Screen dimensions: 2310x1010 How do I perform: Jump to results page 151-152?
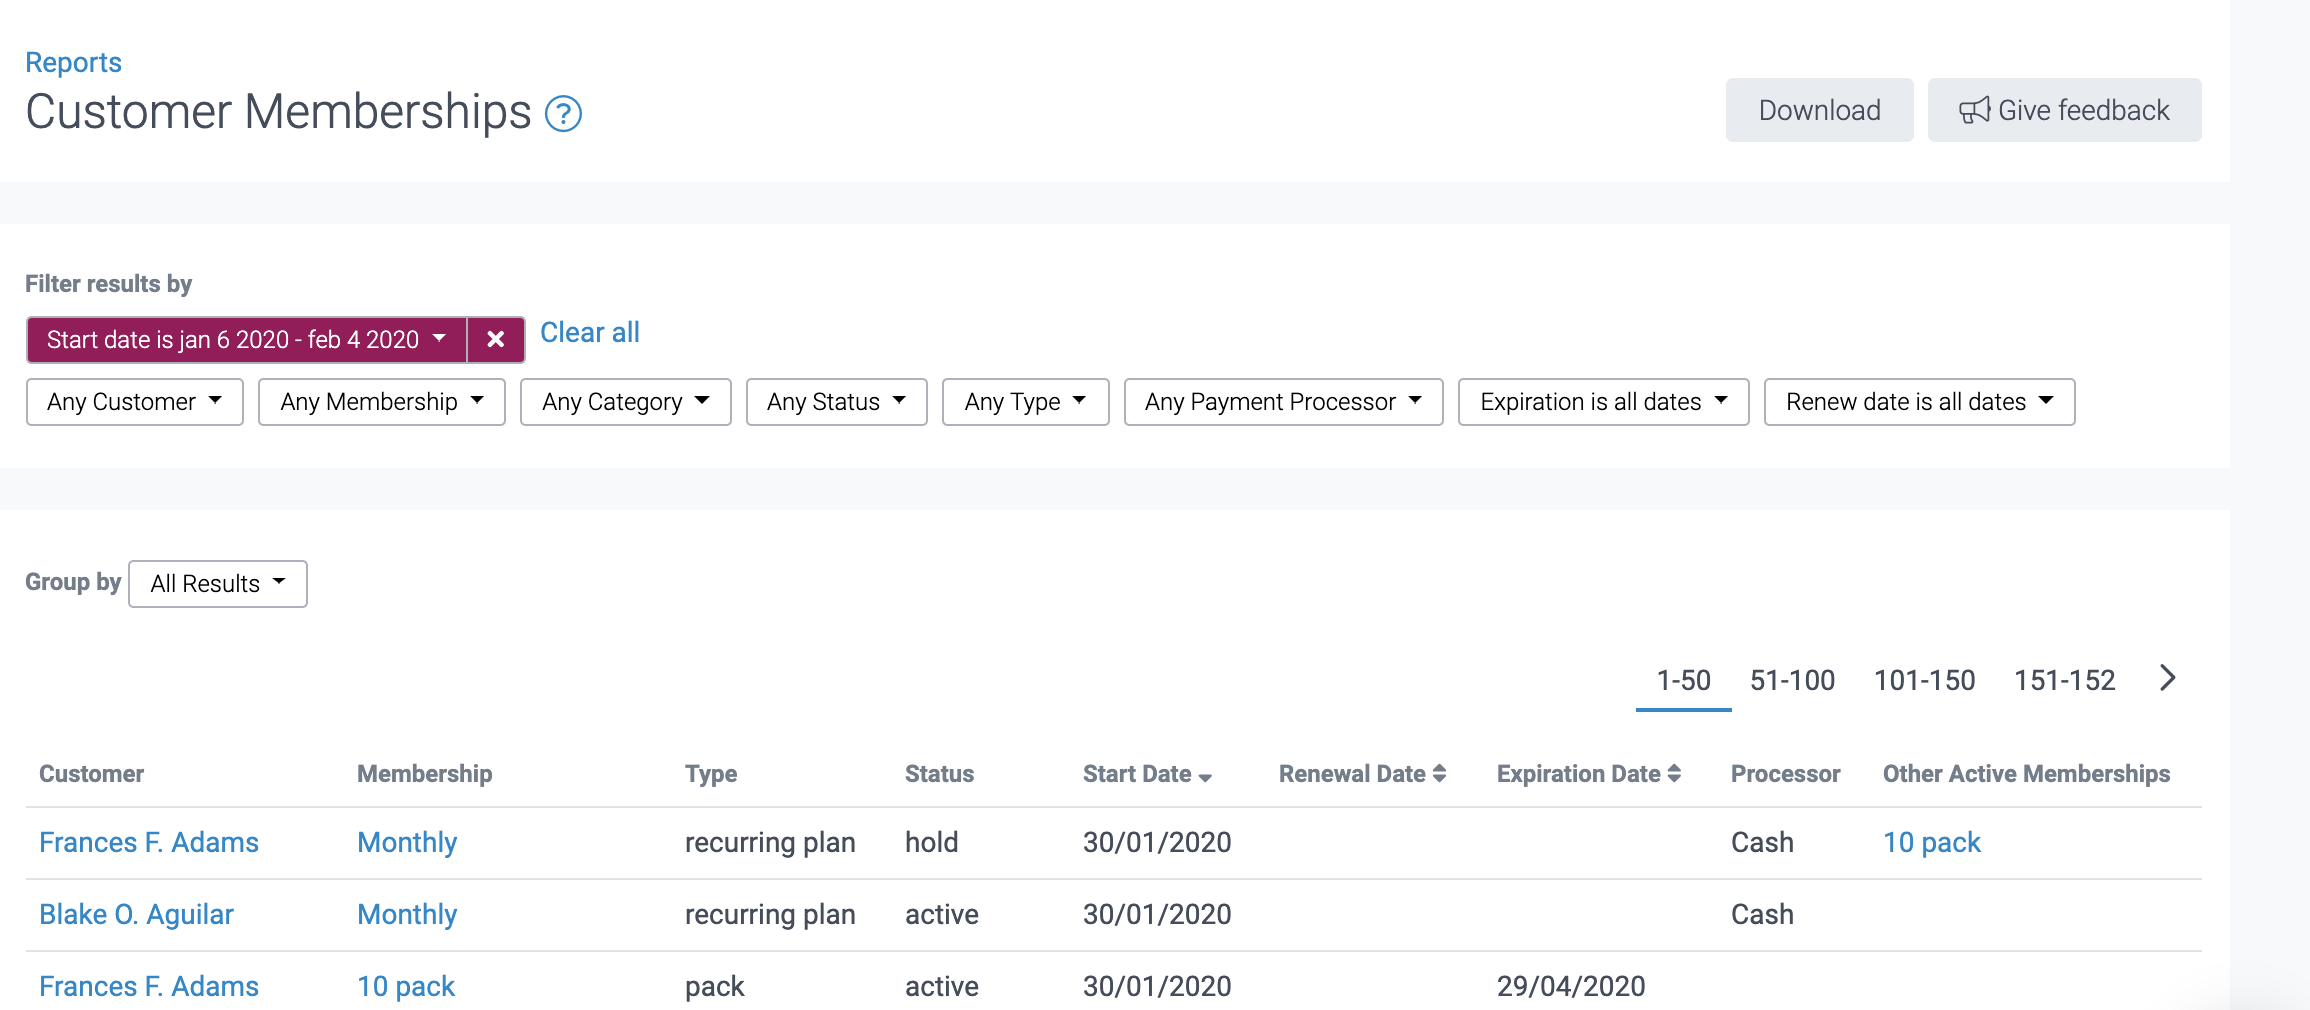pos(2063,681)
